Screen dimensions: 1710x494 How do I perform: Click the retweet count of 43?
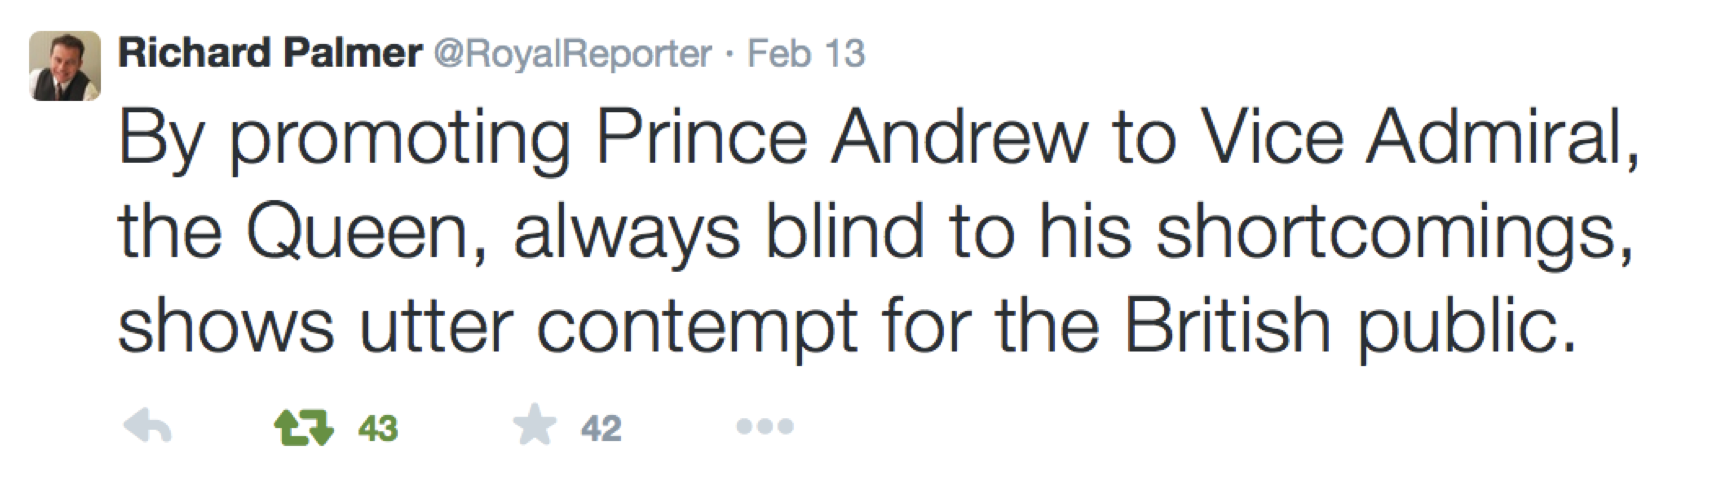click(378, 429)
